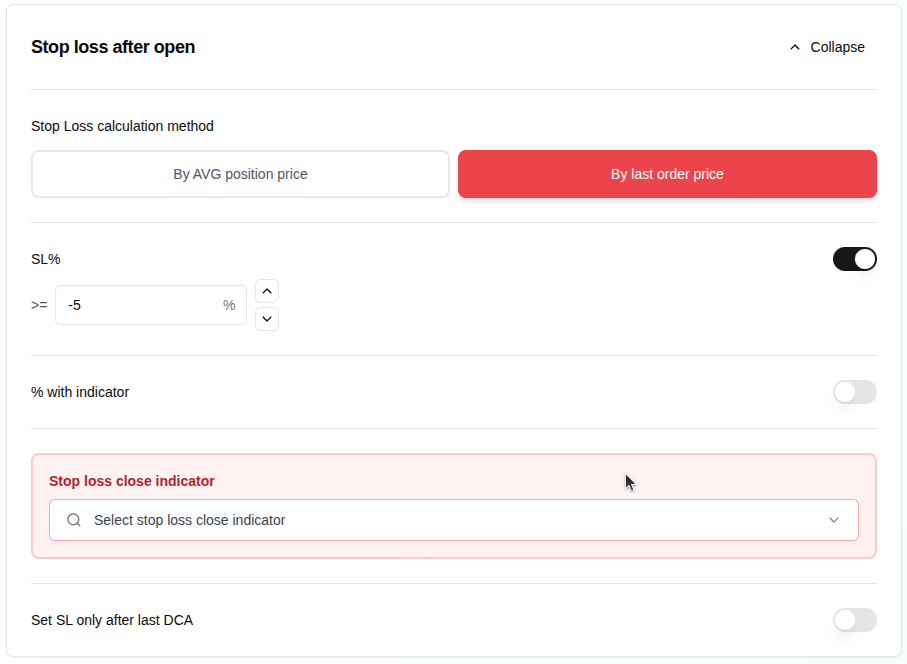Click the 'Stop loss after open' heading

[x=113, y=47]
